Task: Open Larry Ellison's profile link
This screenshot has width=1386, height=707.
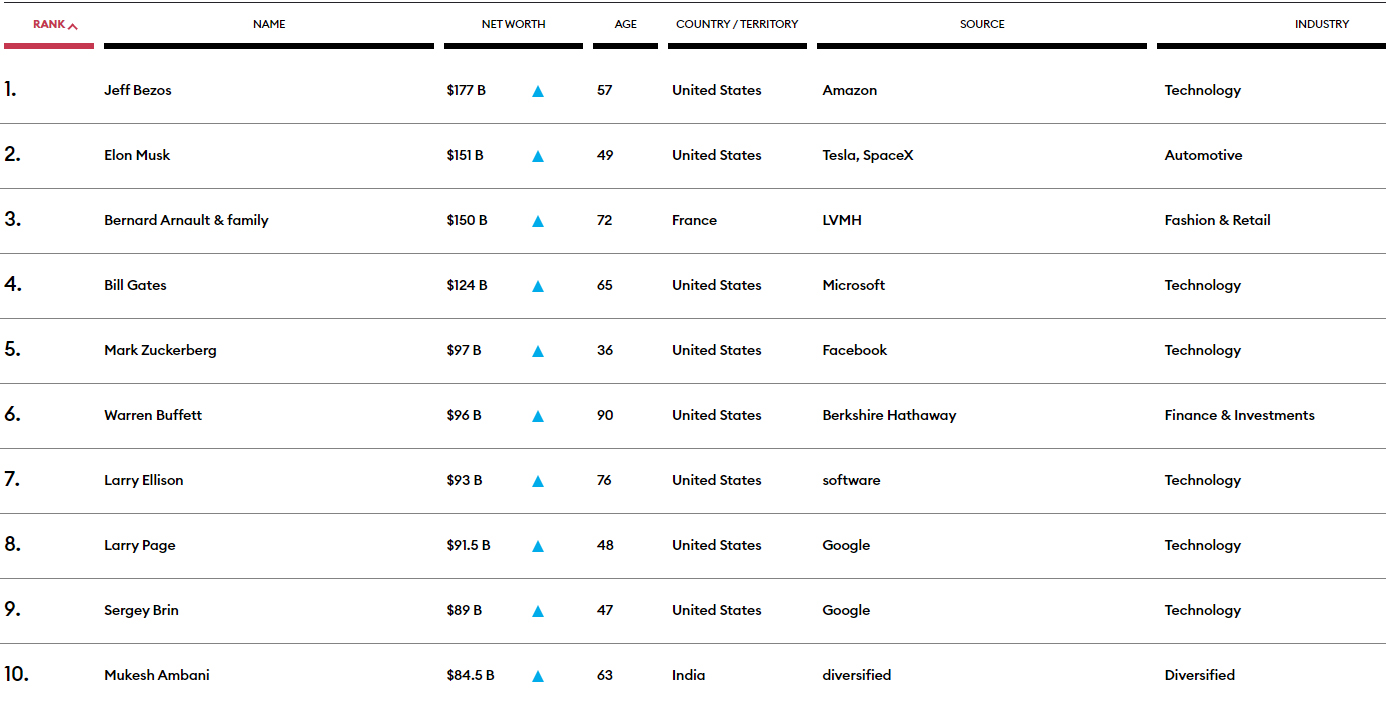Action: pos(144,480)
